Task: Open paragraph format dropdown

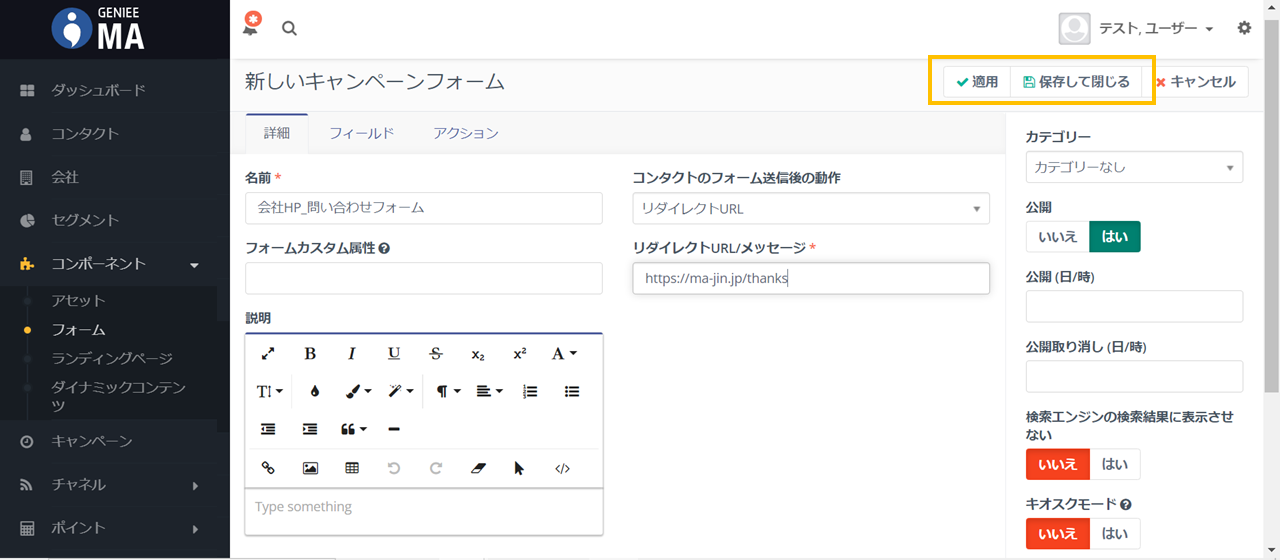Action: click(x=448, y=391)
